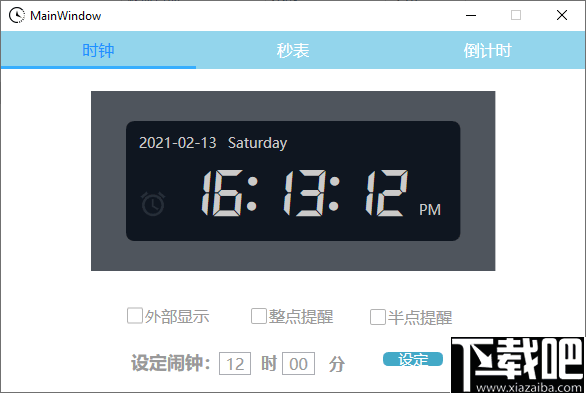Click the alarm minute field showing 00
586x393 pixels.
298,363
